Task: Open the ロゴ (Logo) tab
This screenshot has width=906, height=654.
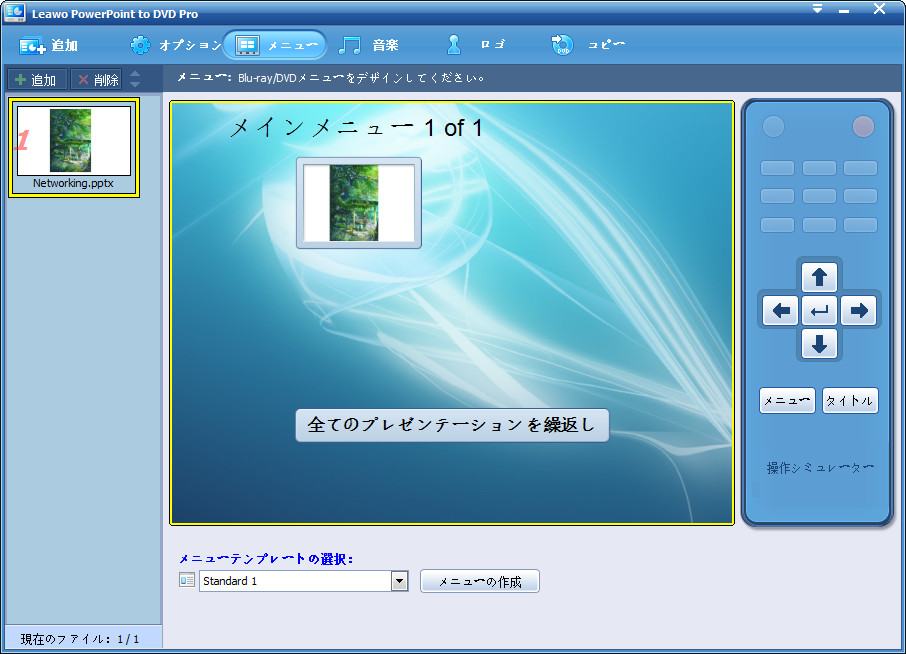Action: coord(476,45)
